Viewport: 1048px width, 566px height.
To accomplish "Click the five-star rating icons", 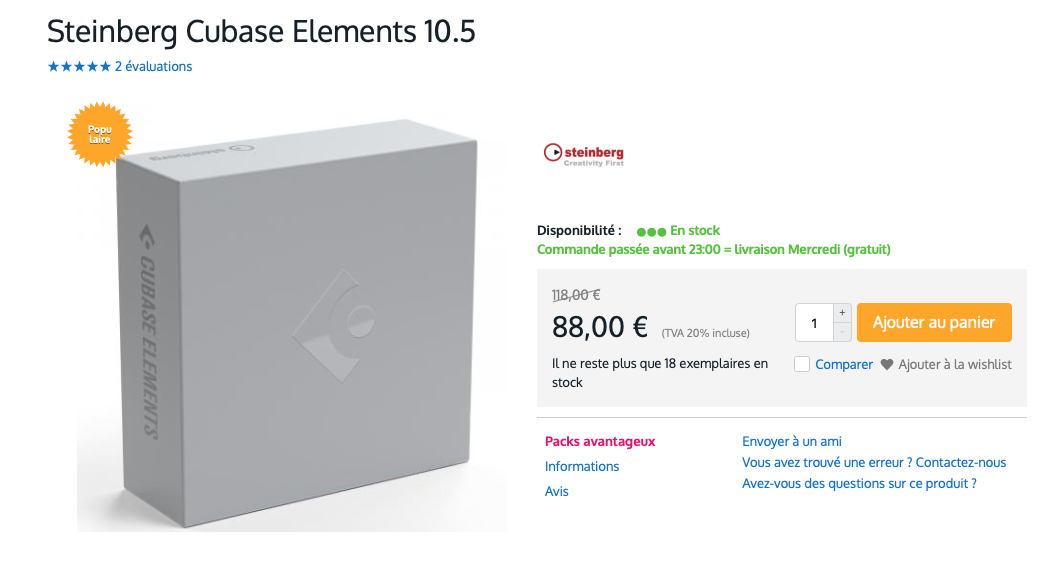I will 79,67.
